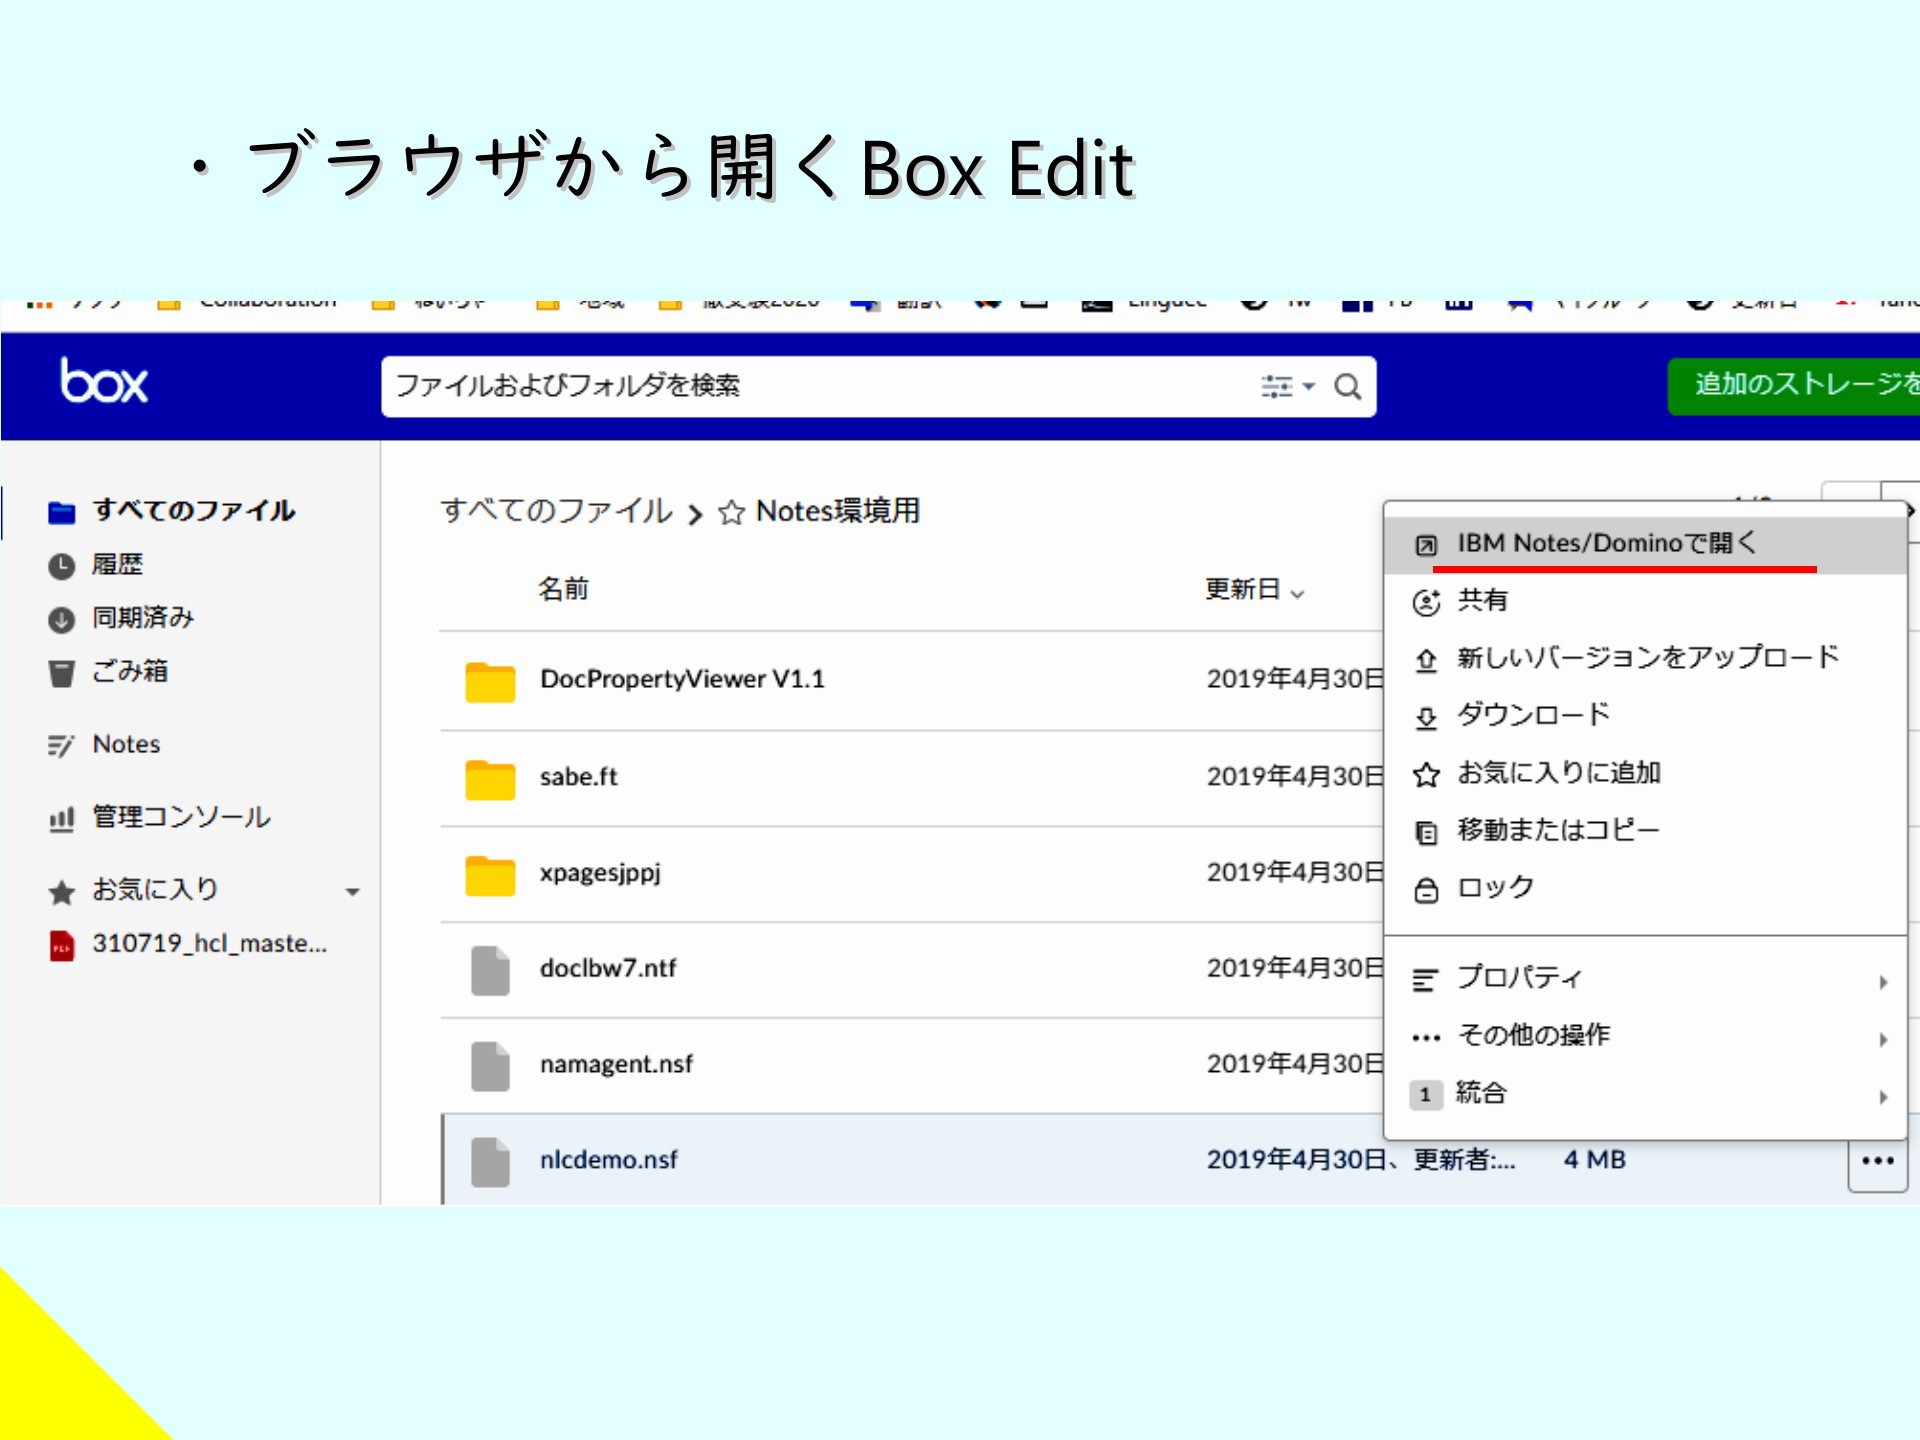Open 履歴 history in sidebar
The image size is (1920, 1440).
[x=95, y=565]
